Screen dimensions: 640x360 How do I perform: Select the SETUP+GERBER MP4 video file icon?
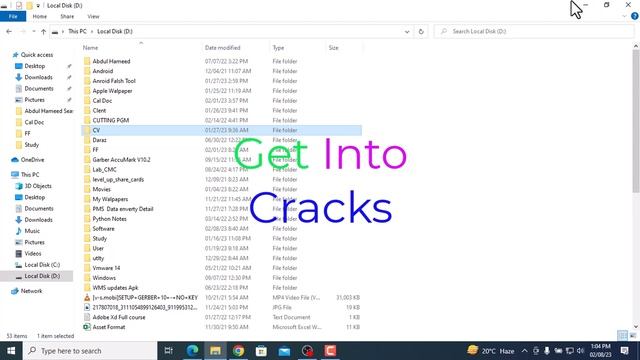(87, 298)
